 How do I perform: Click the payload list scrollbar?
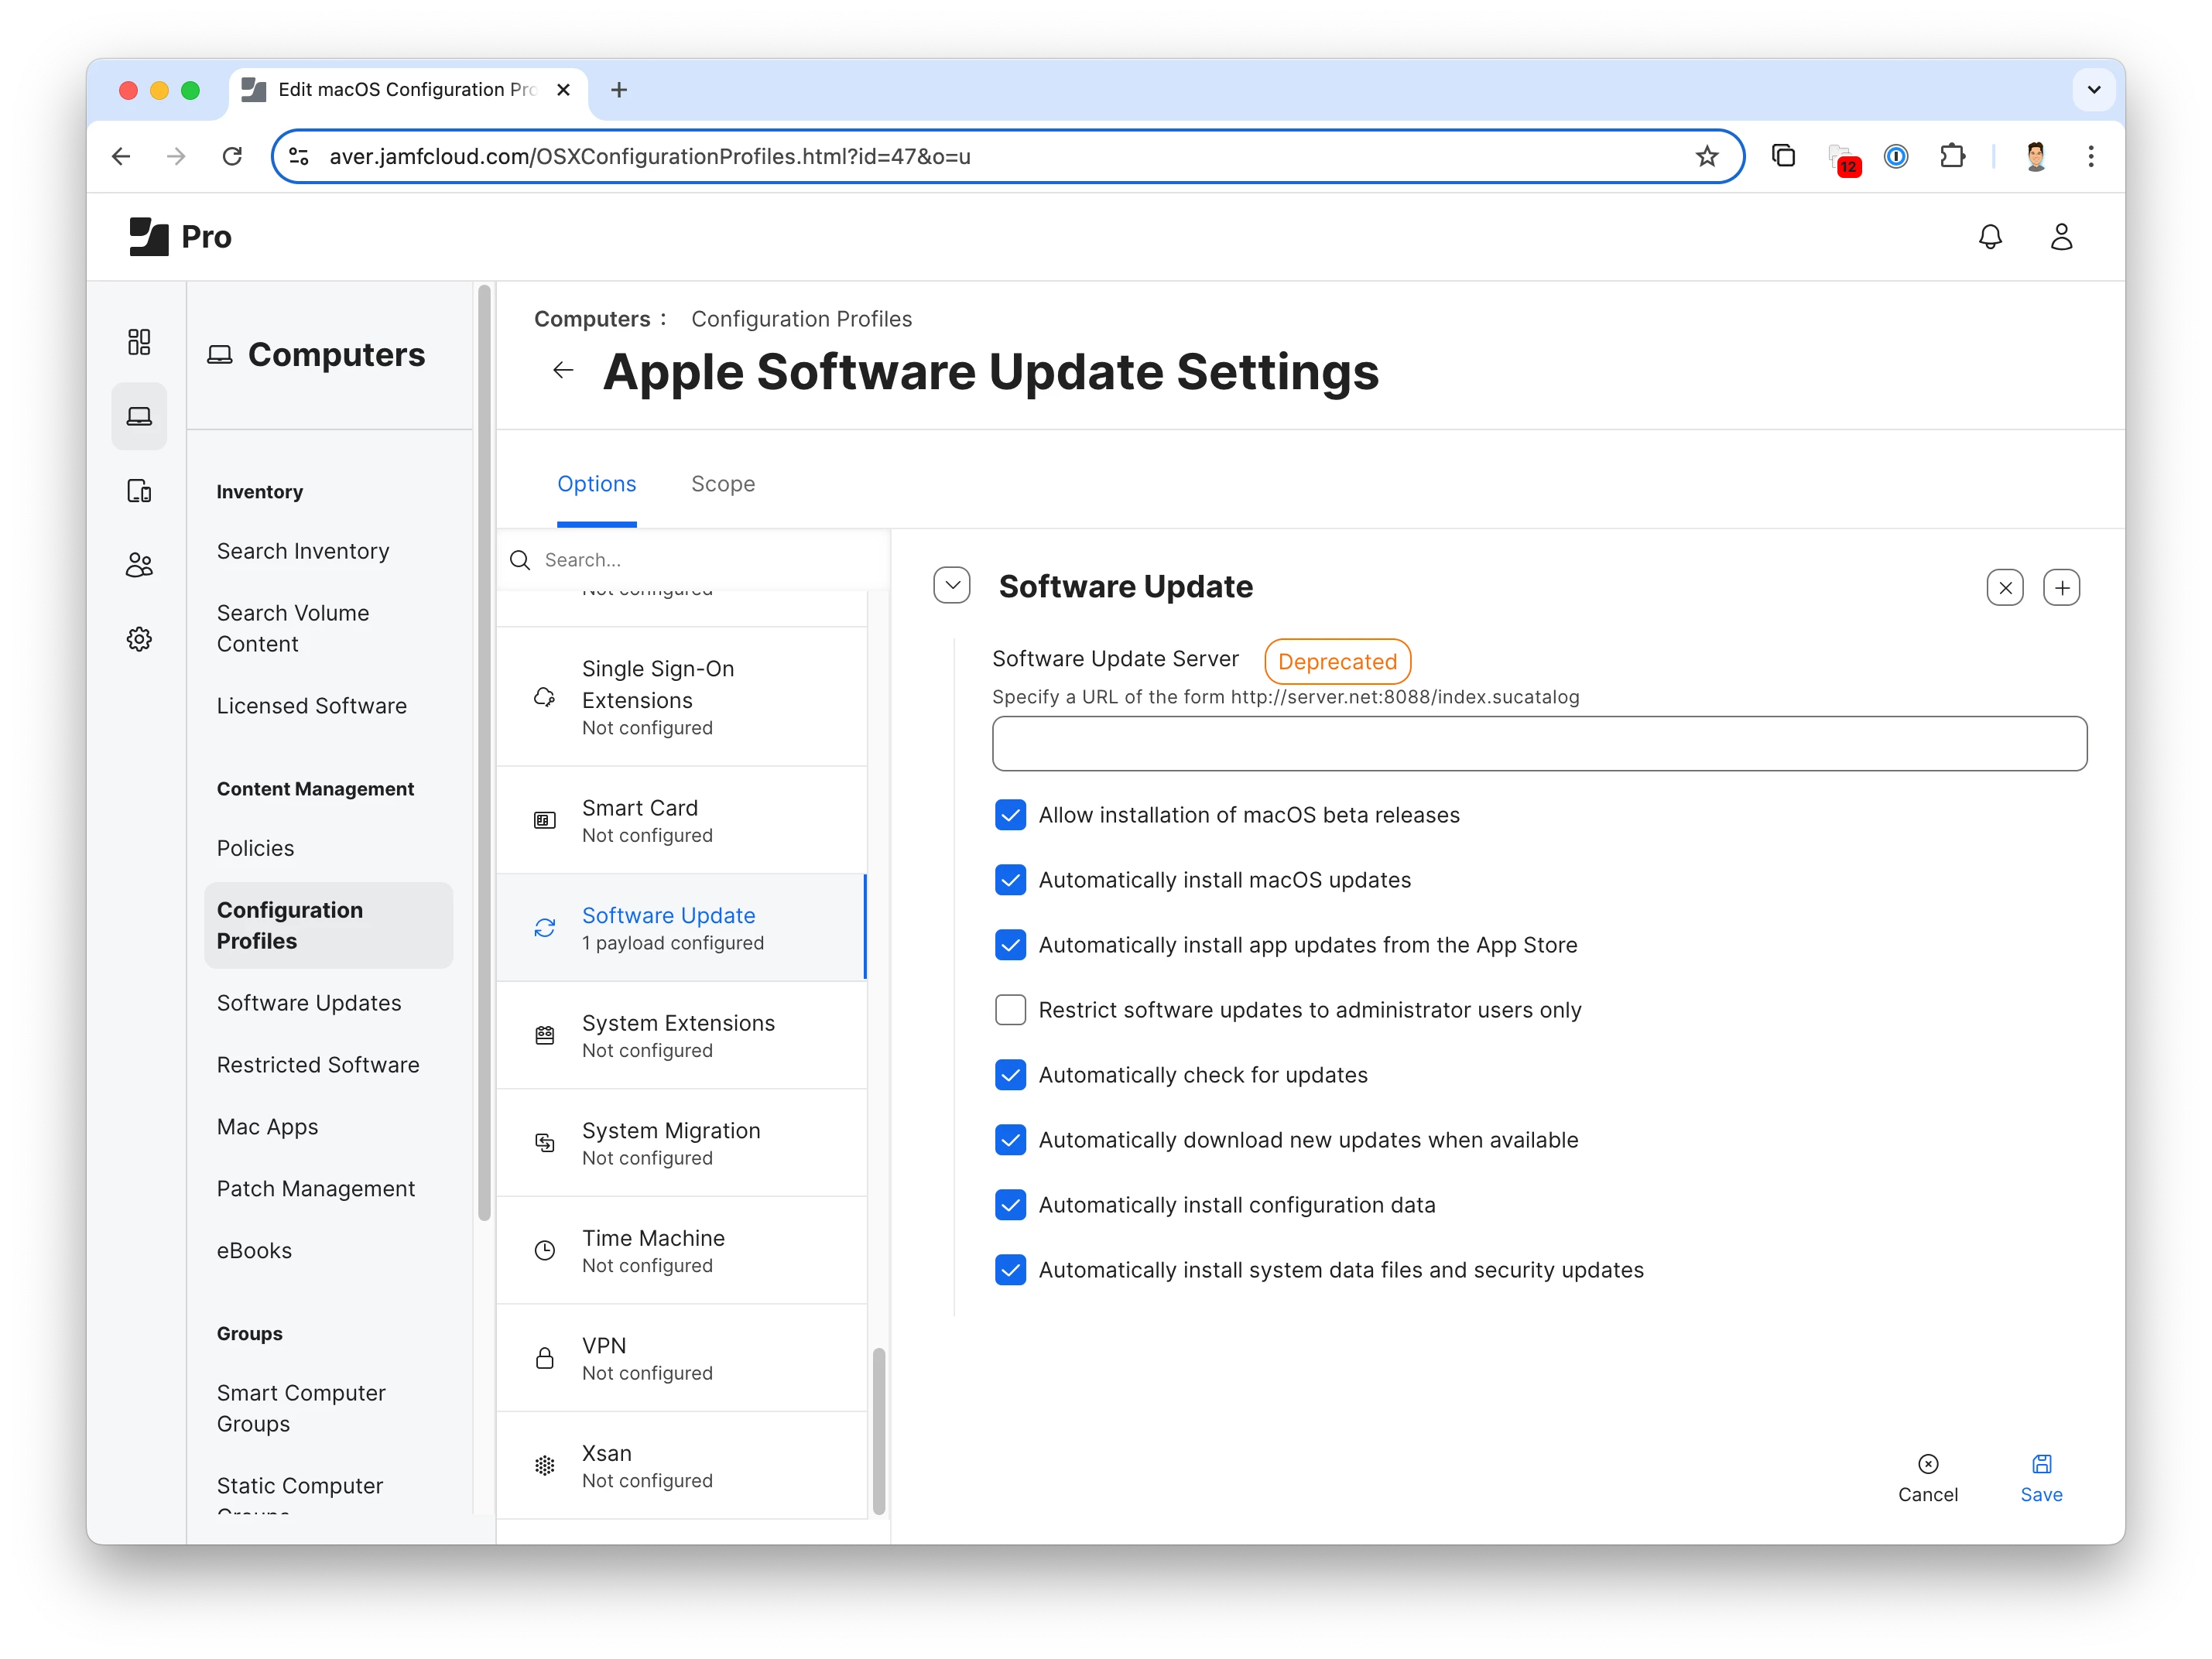pyautogui.click(x=878, y=1430)
